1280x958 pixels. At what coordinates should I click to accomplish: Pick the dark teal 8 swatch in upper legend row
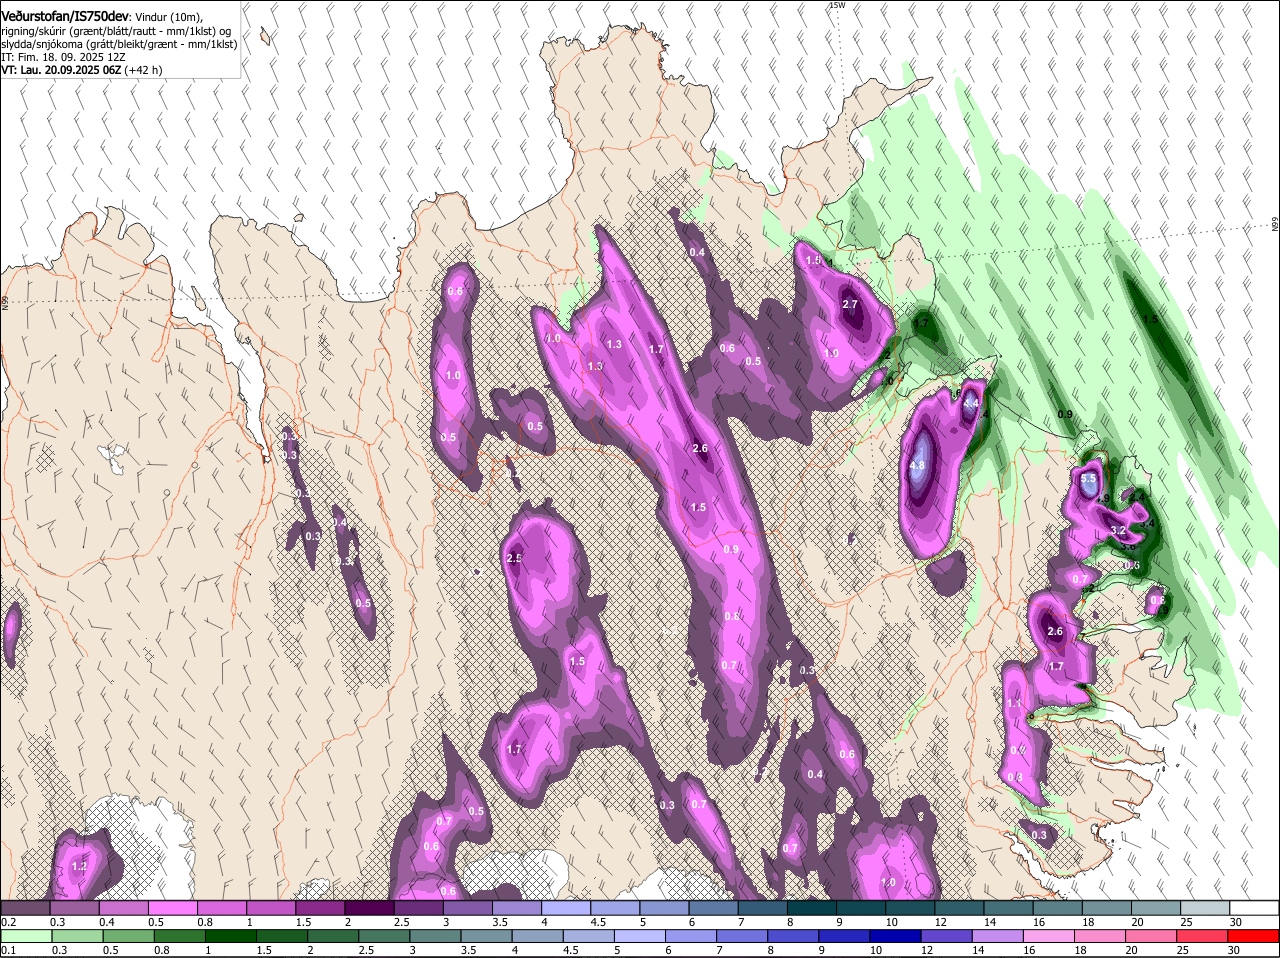[812, 908]
